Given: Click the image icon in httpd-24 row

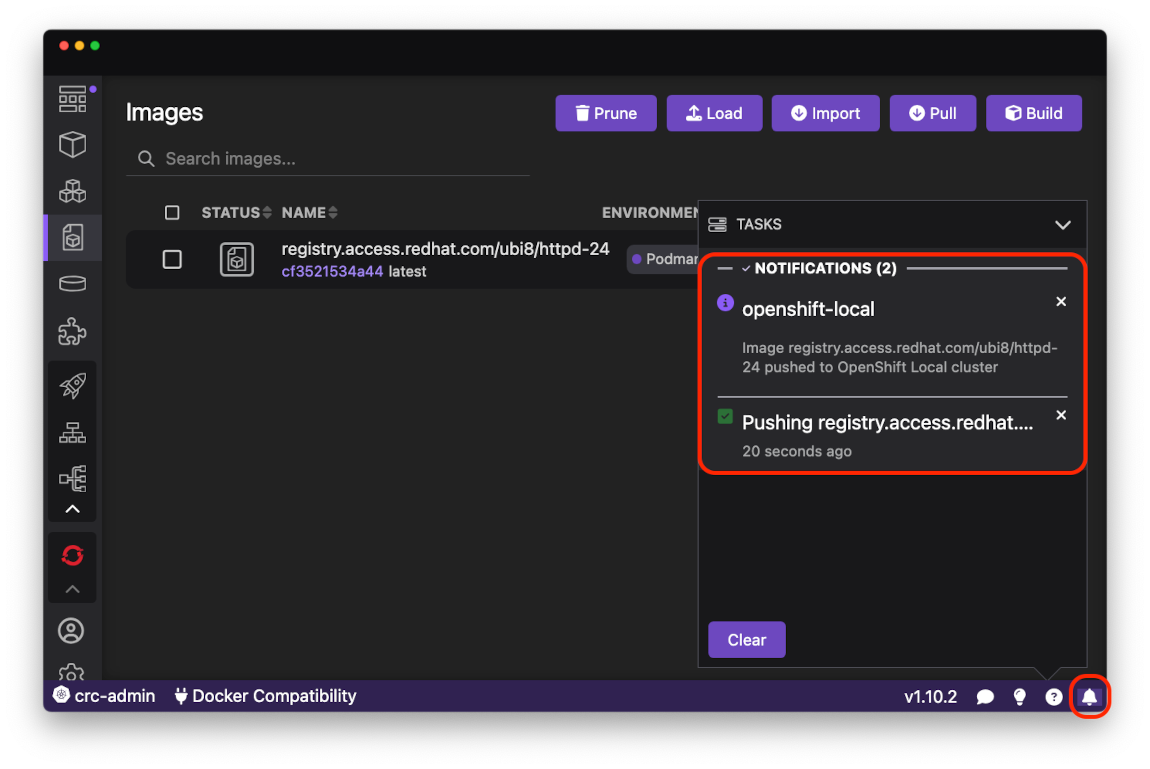Looking at the screenshot, I should 237,260.
